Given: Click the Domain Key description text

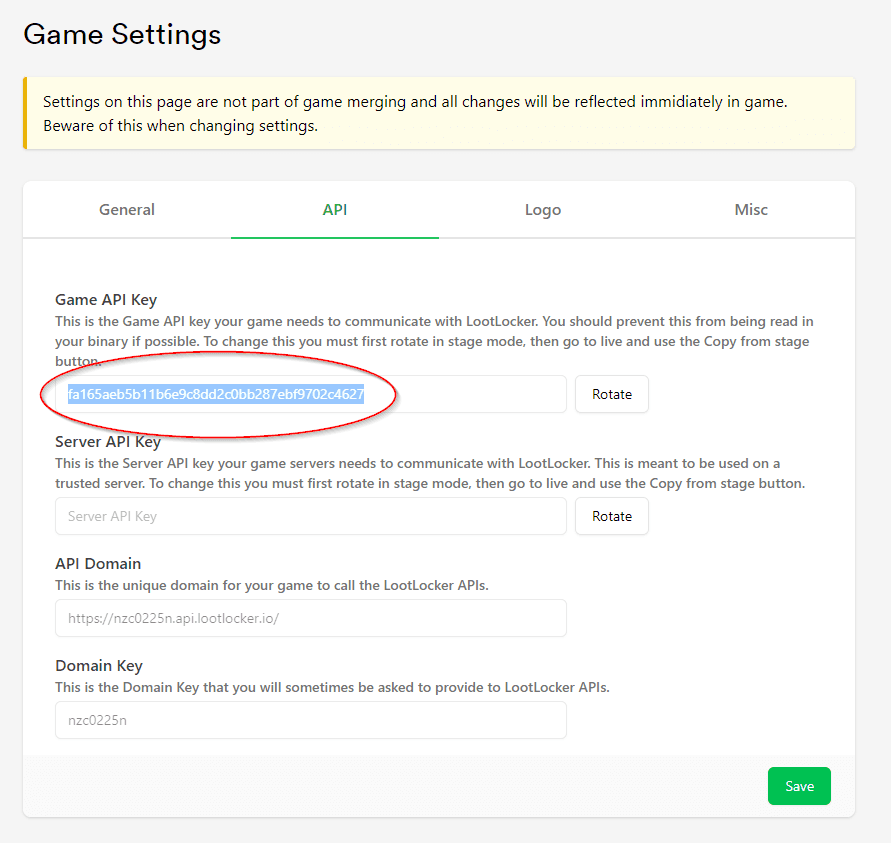Looking at the screenshot, I should coord(332,687).
